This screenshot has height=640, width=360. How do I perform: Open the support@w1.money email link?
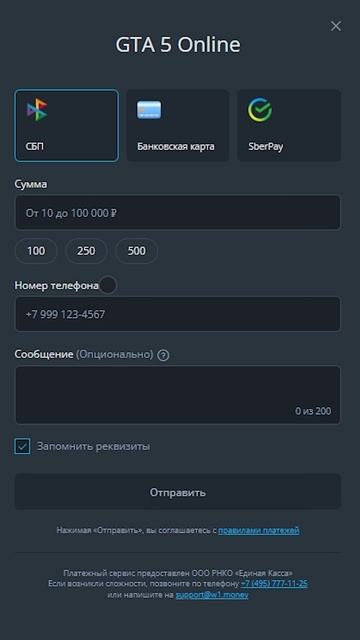point(212,595)
